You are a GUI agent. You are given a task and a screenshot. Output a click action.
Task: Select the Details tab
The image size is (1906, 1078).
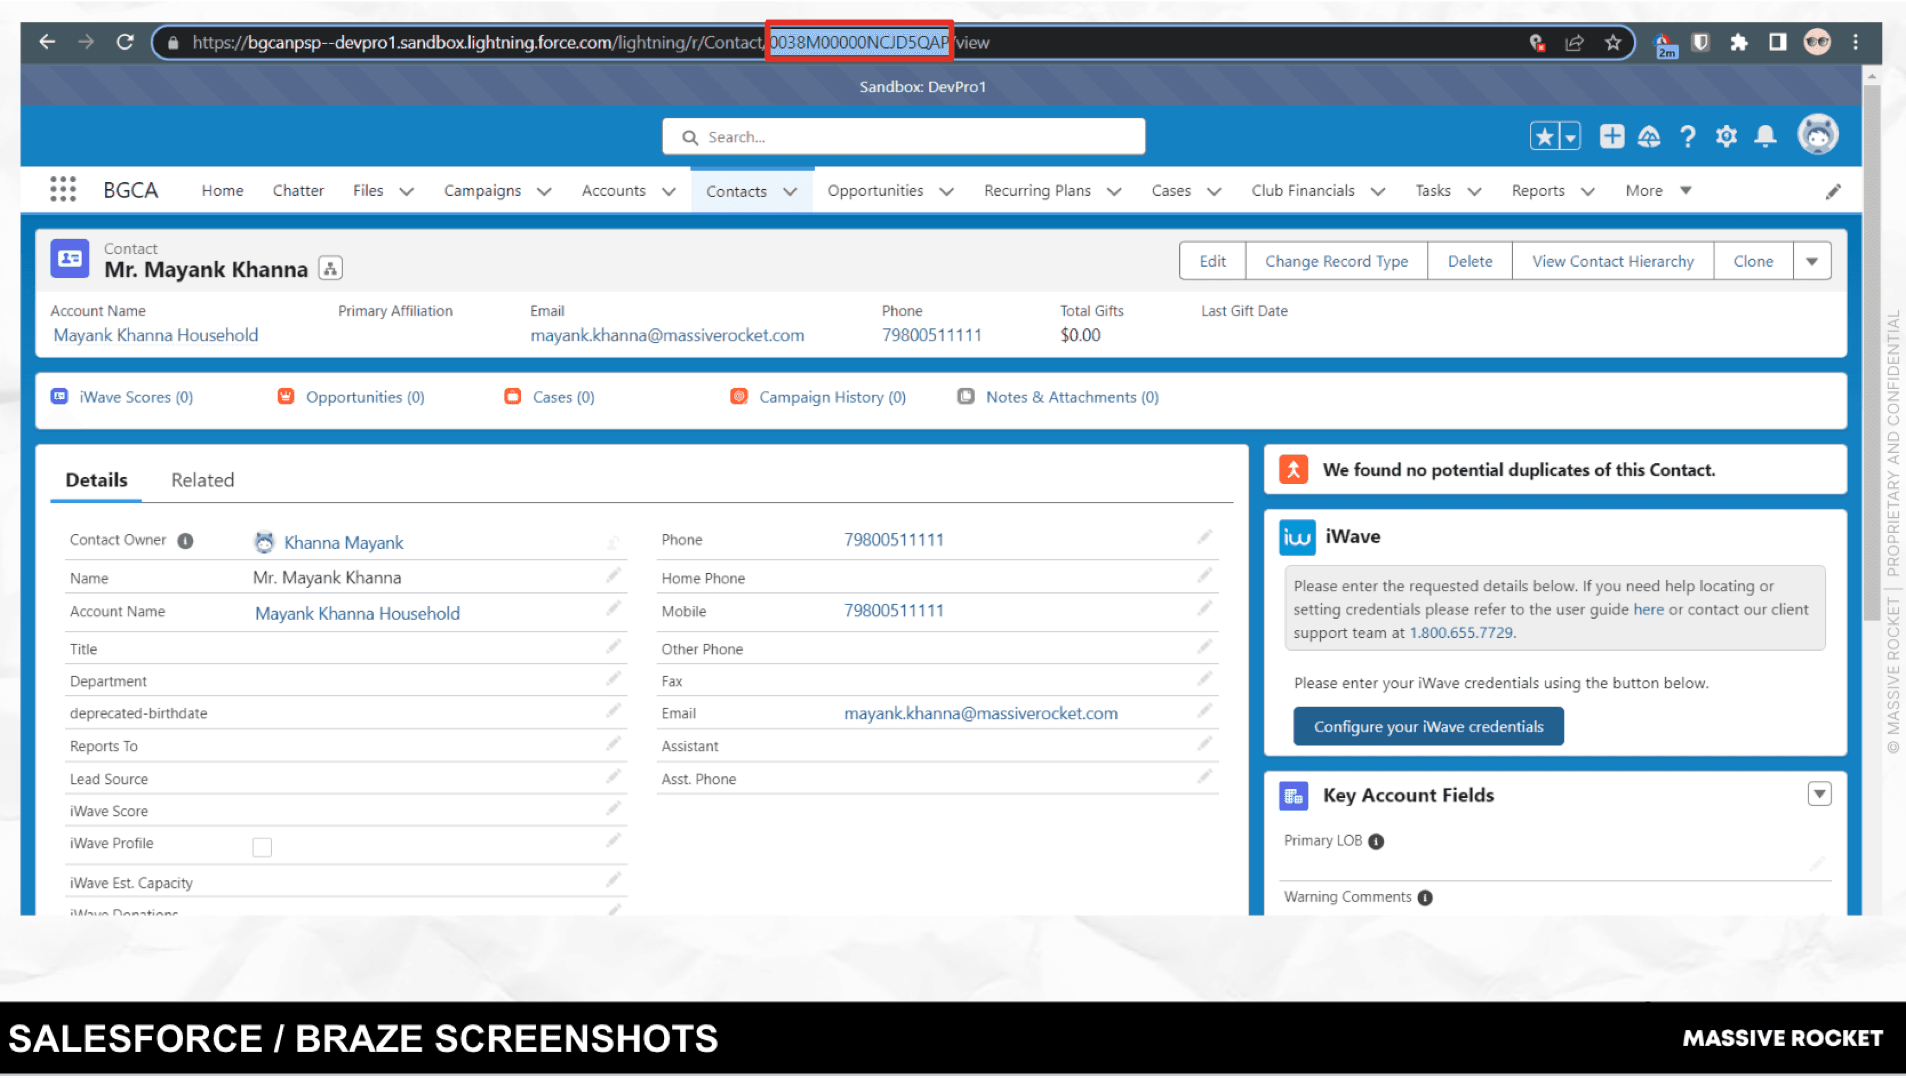[96, 480]
